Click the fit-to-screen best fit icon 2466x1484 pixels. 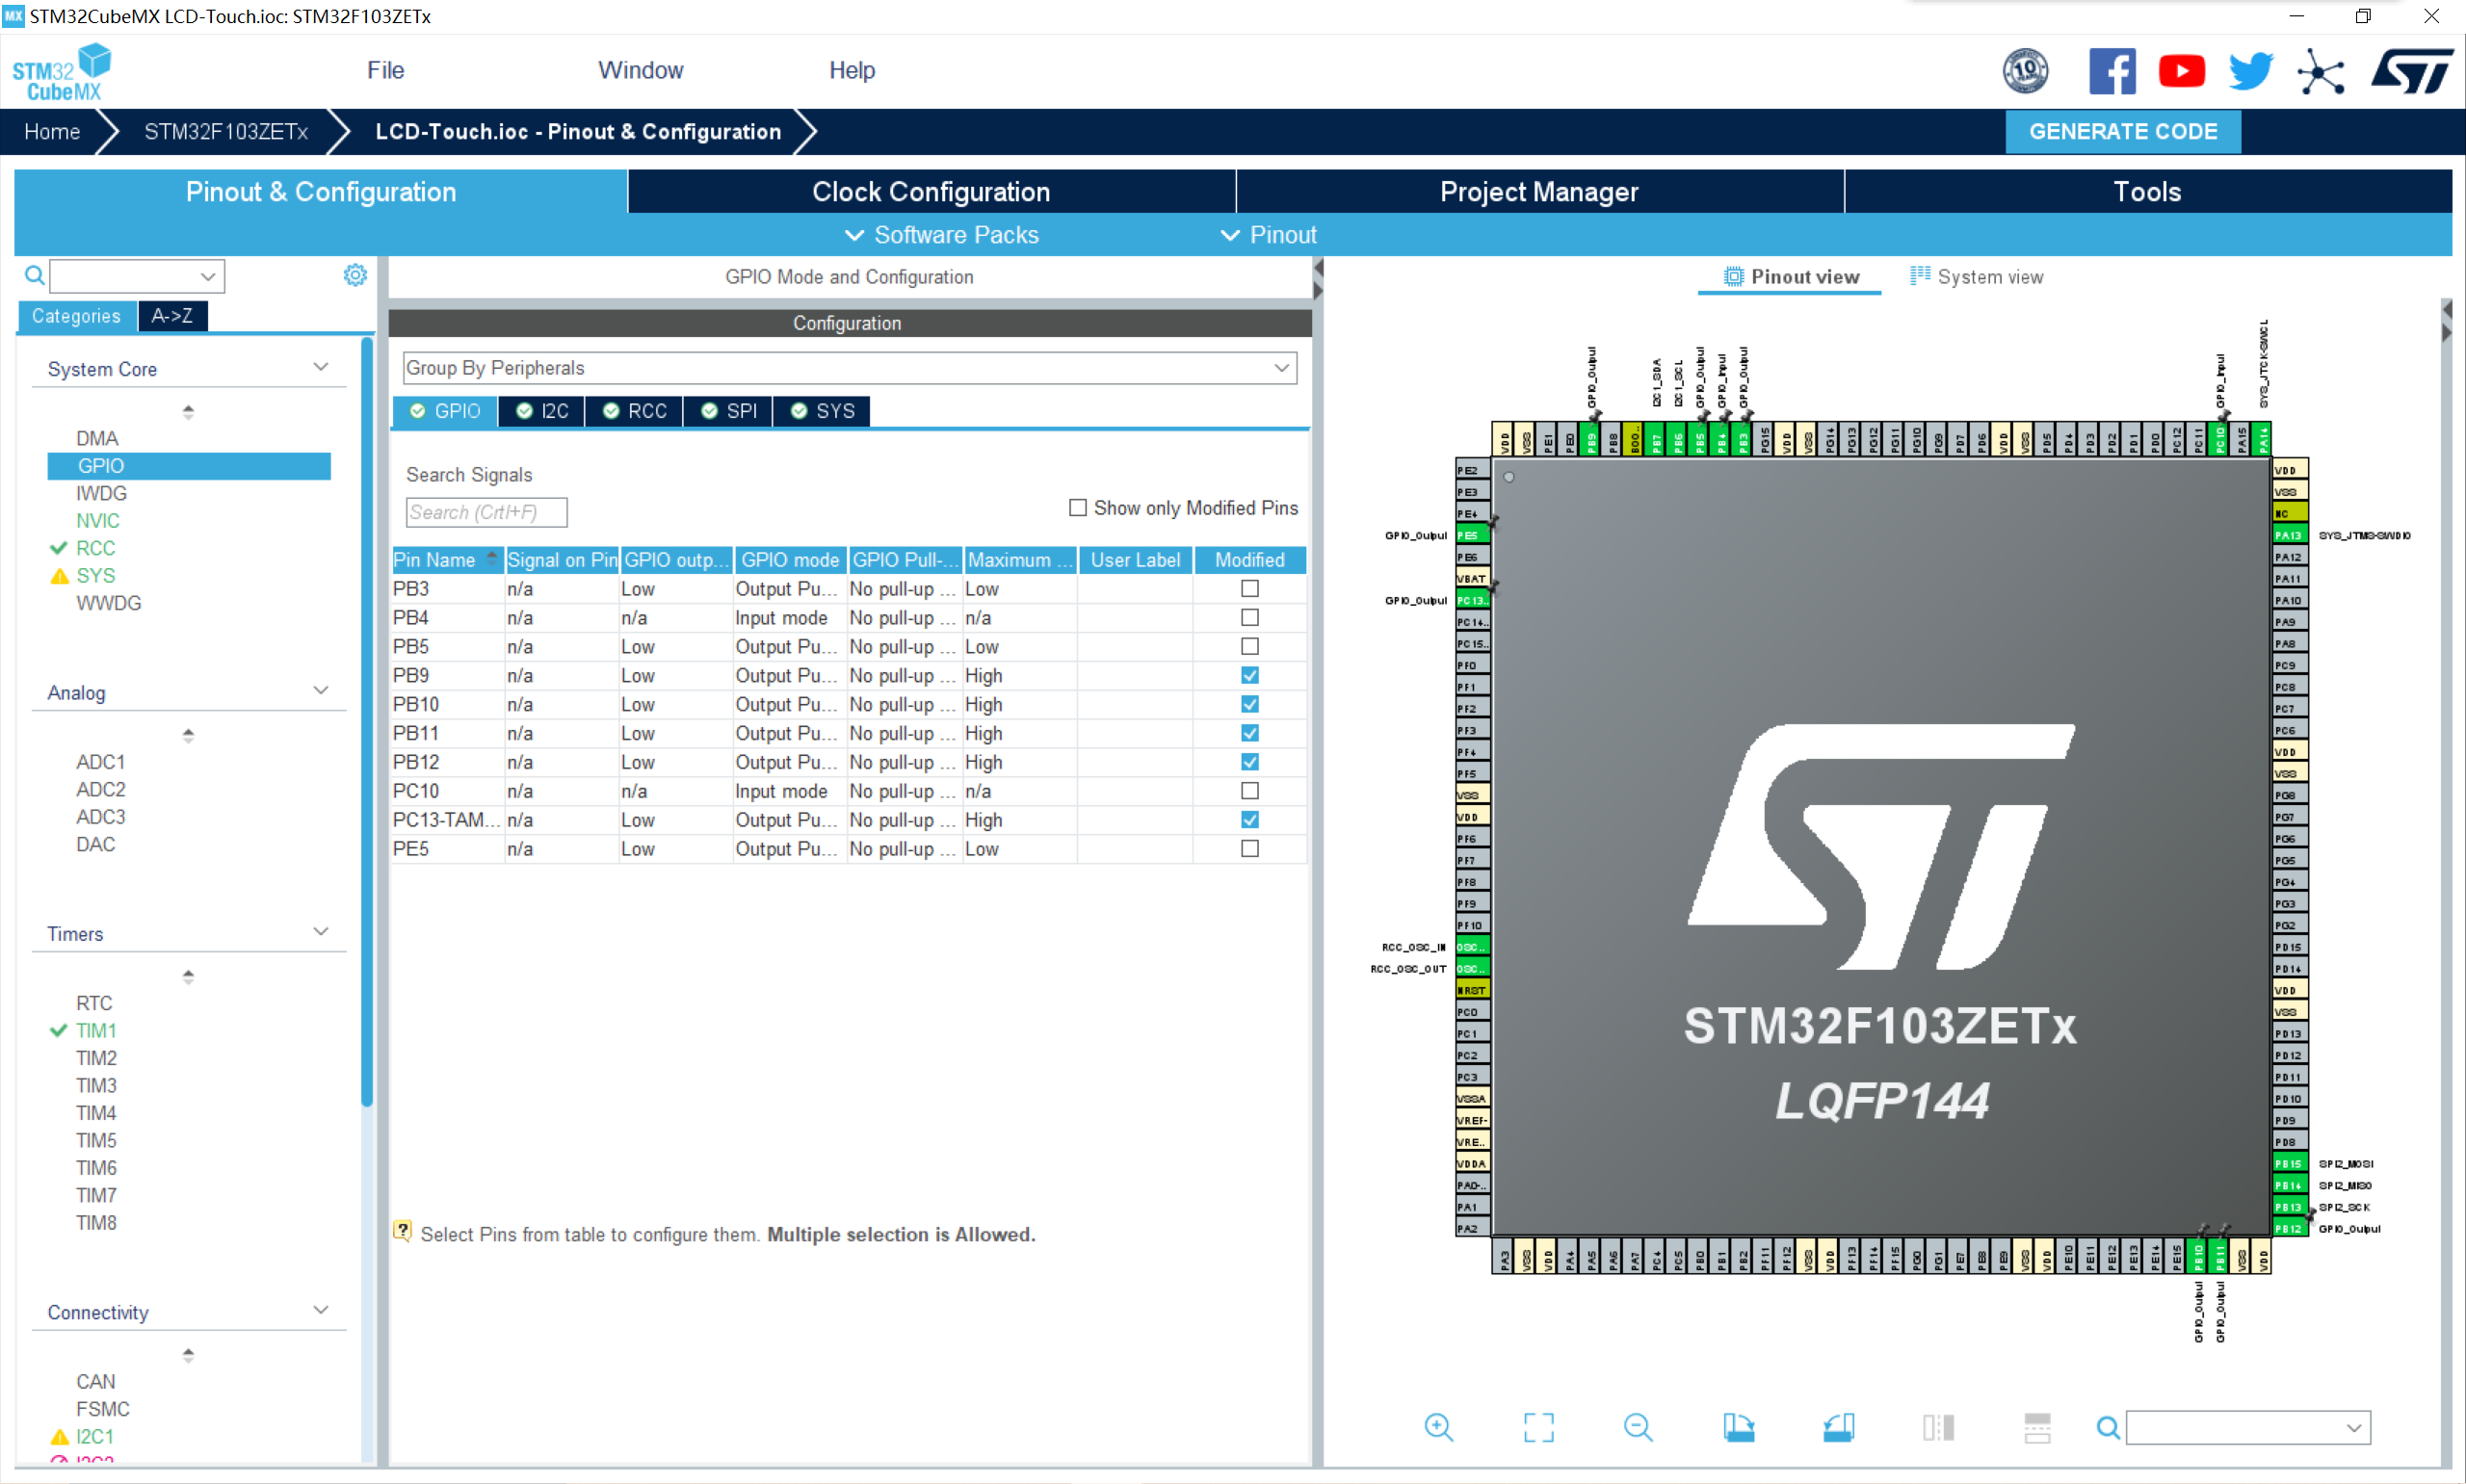pos(1538,1427)
